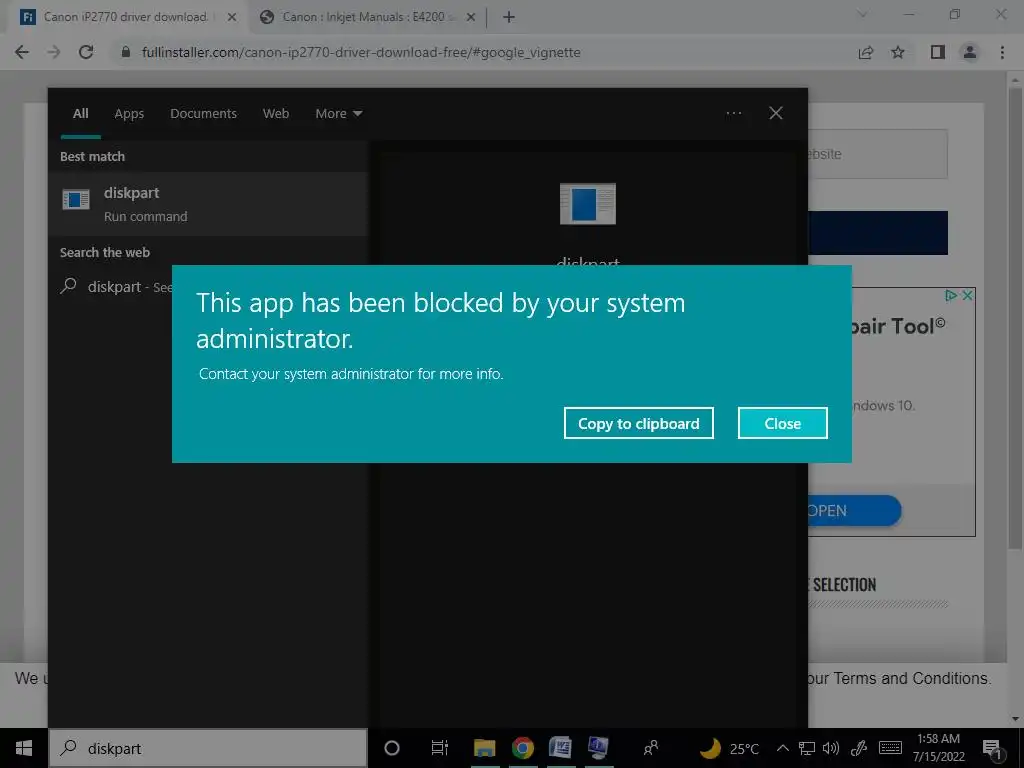Image resolution: width=1024 pixels, height=768 pixels.
Task: Click Chrome forward arrow
Action: 54,52
